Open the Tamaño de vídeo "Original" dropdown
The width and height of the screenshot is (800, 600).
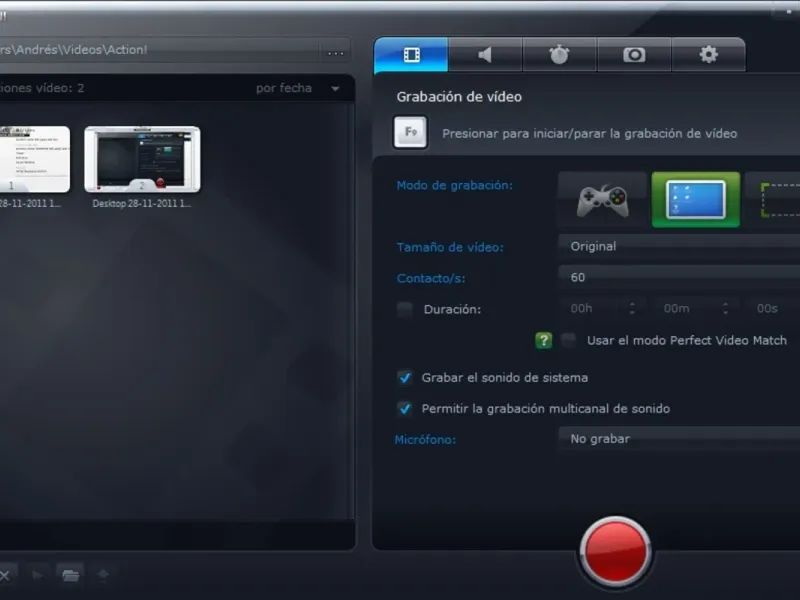(x=680, y=246)
